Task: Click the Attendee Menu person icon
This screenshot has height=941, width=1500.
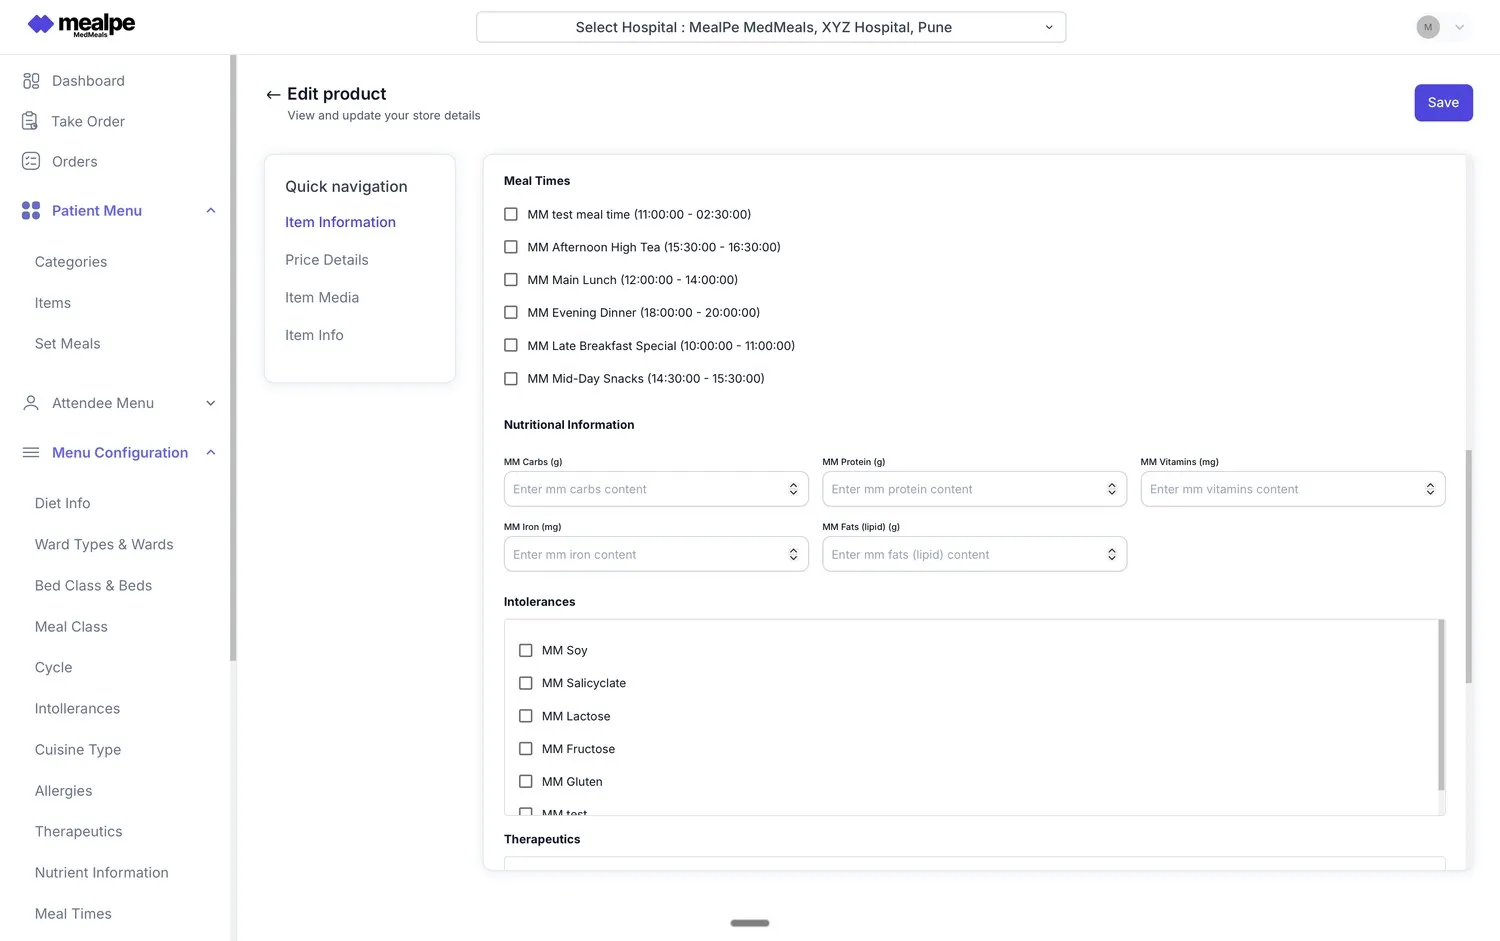Action: pos(31,403)
